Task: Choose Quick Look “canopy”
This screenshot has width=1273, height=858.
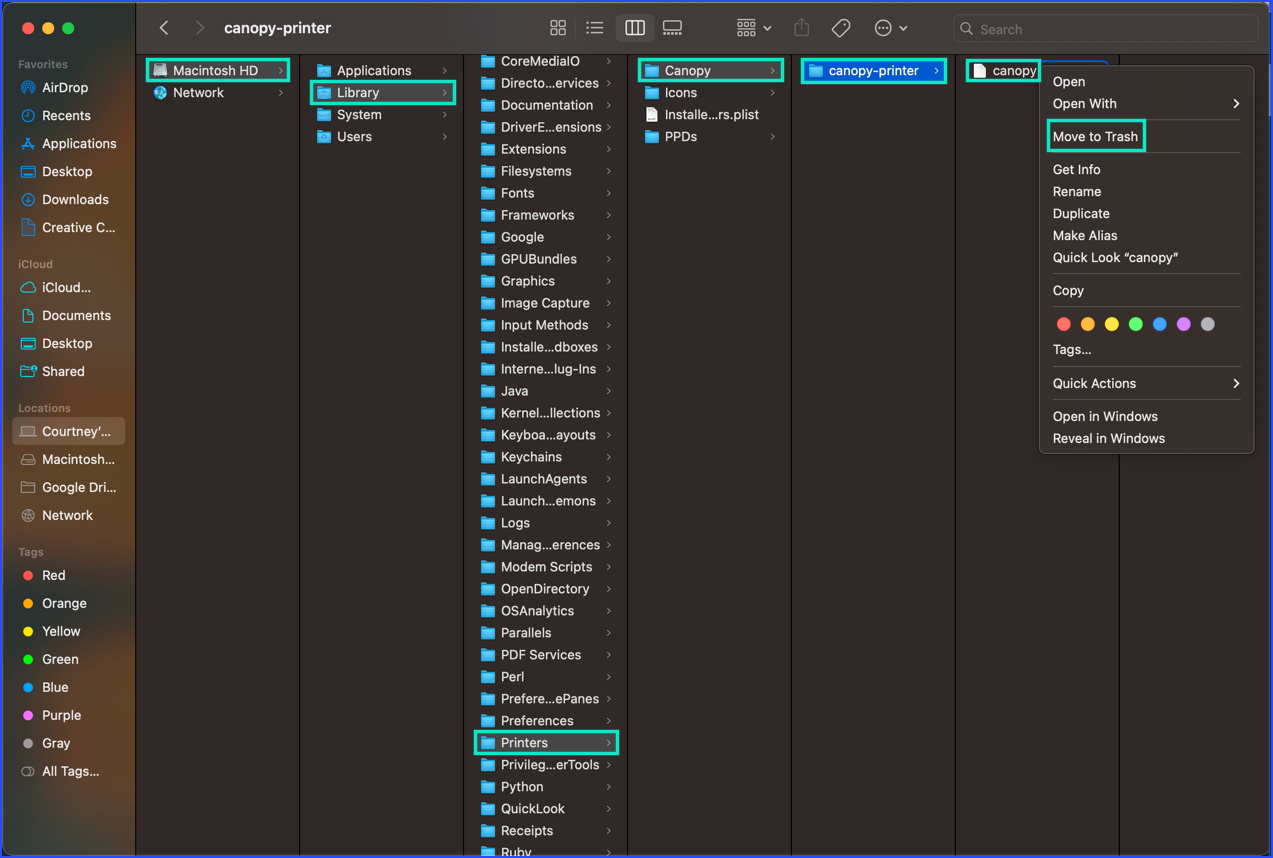Action: [1115, 257]
